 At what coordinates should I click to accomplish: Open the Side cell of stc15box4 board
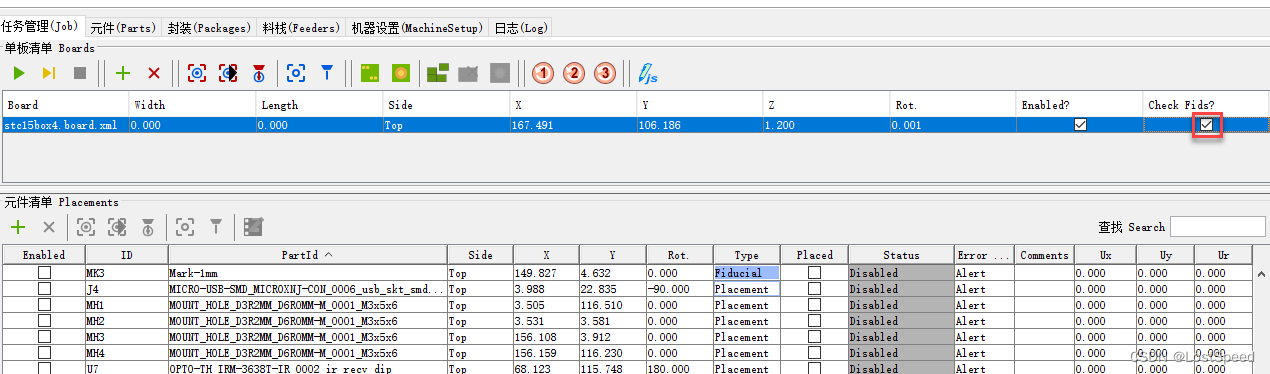click(446, 126)
